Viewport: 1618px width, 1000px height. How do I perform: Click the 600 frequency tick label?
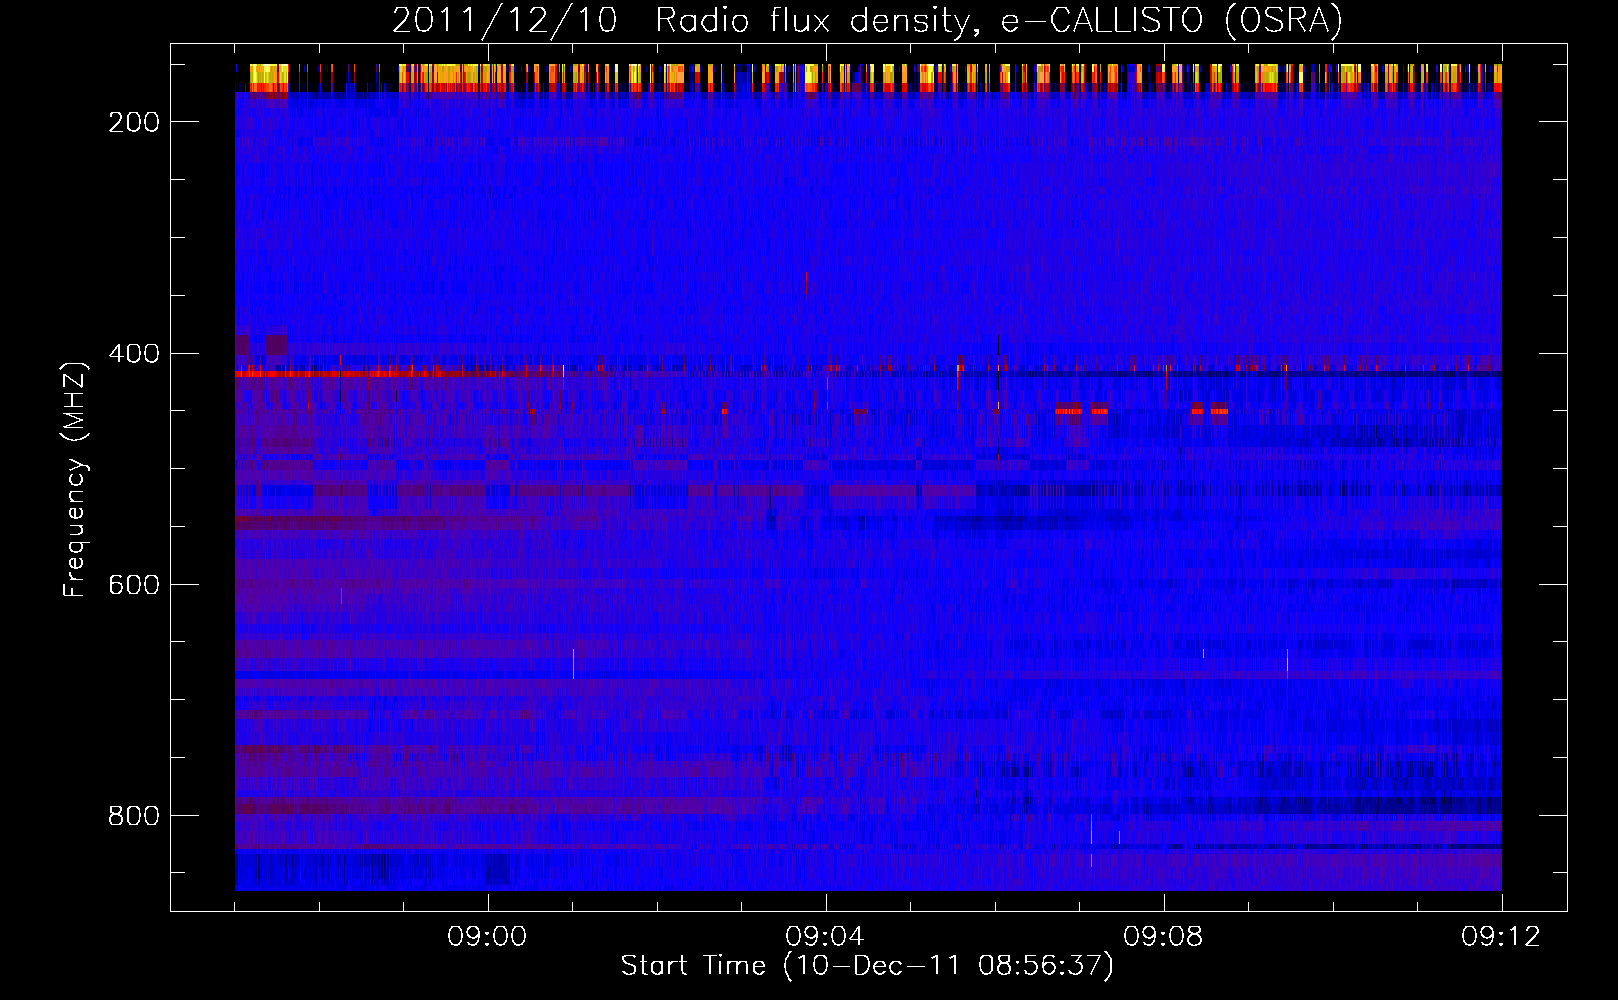pyautogui.click(x=134, y=585)
